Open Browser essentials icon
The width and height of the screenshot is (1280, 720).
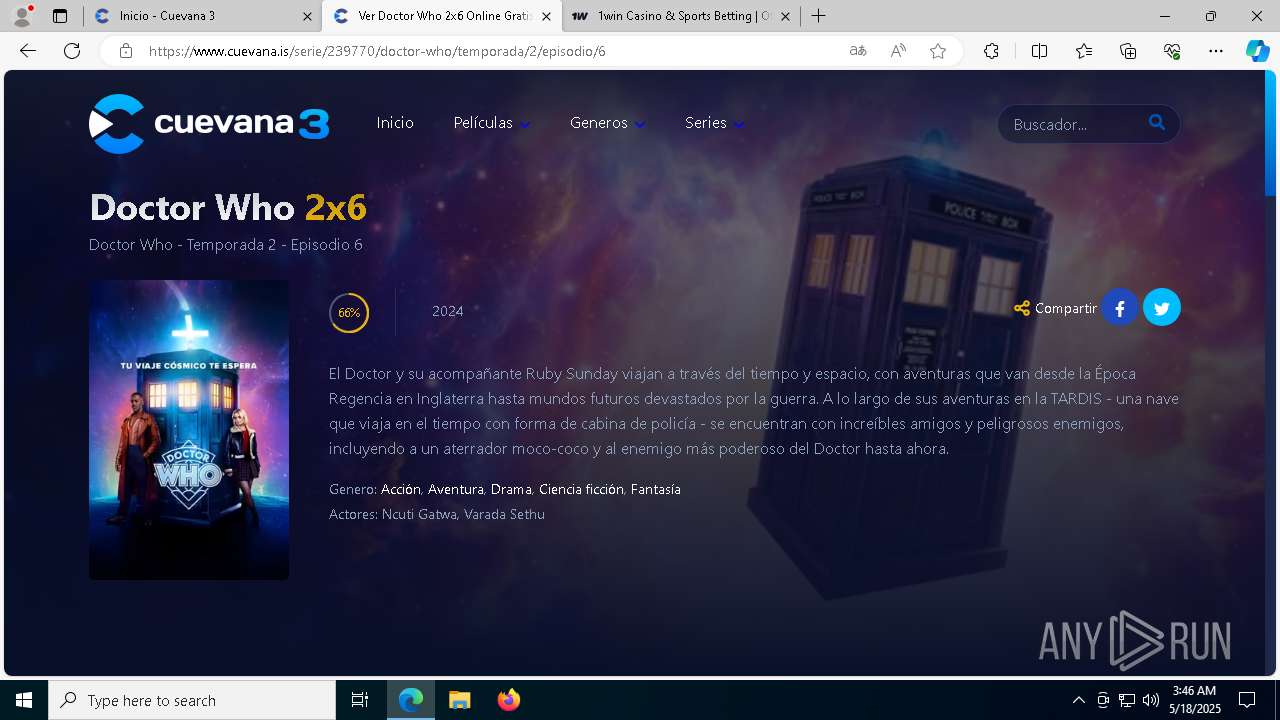[x=1172, y=51]
